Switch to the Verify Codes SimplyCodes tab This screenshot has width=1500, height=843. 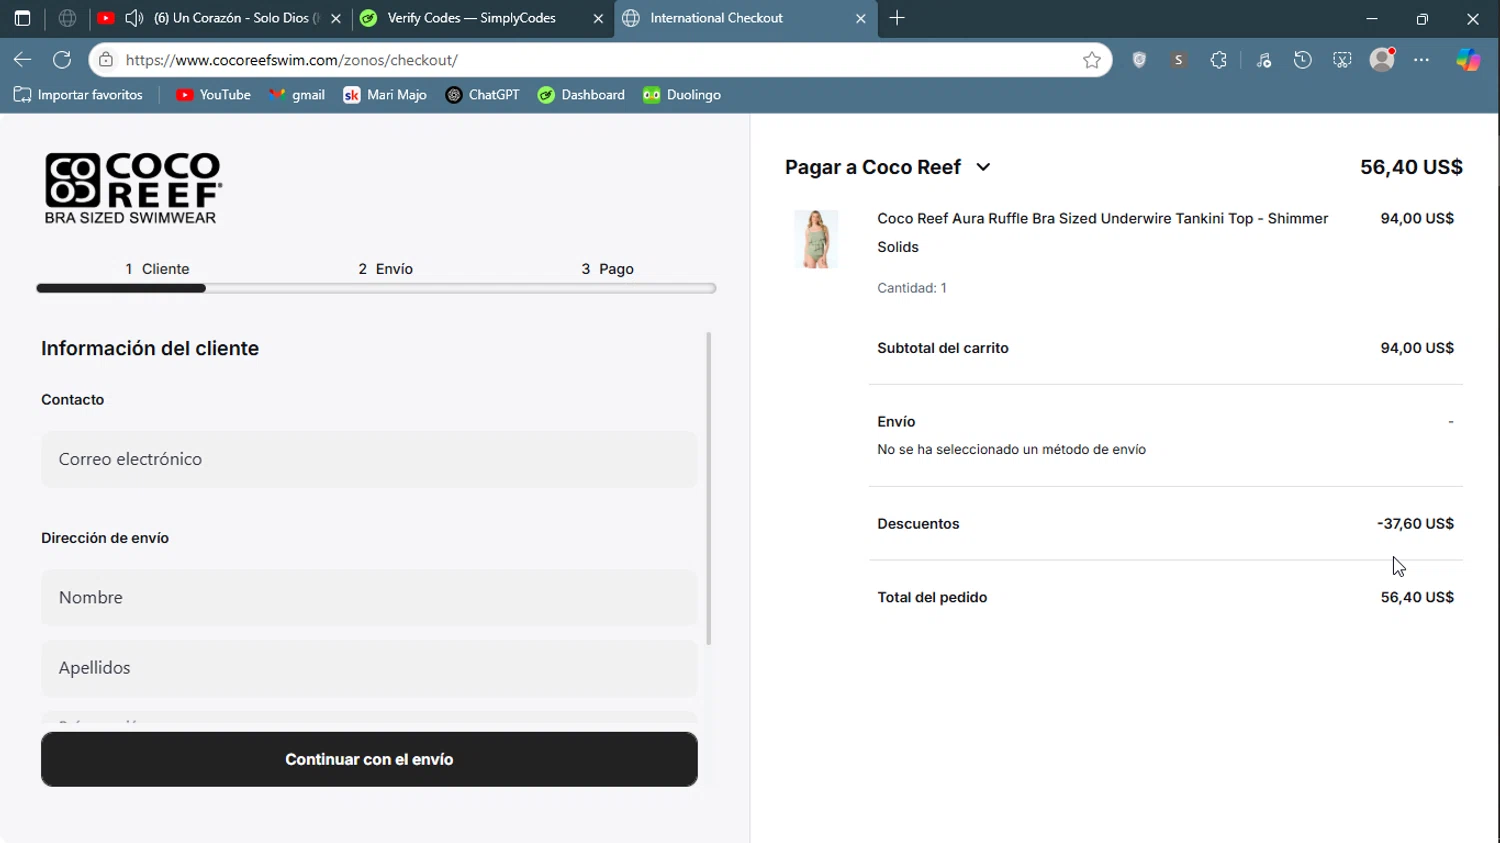click(472, 18)
